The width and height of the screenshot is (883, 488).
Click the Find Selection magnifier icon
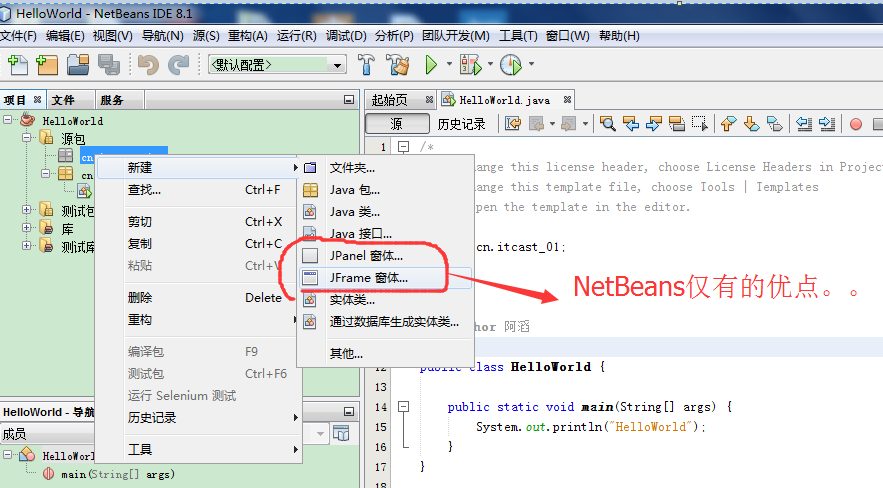[x=608, y=124]
